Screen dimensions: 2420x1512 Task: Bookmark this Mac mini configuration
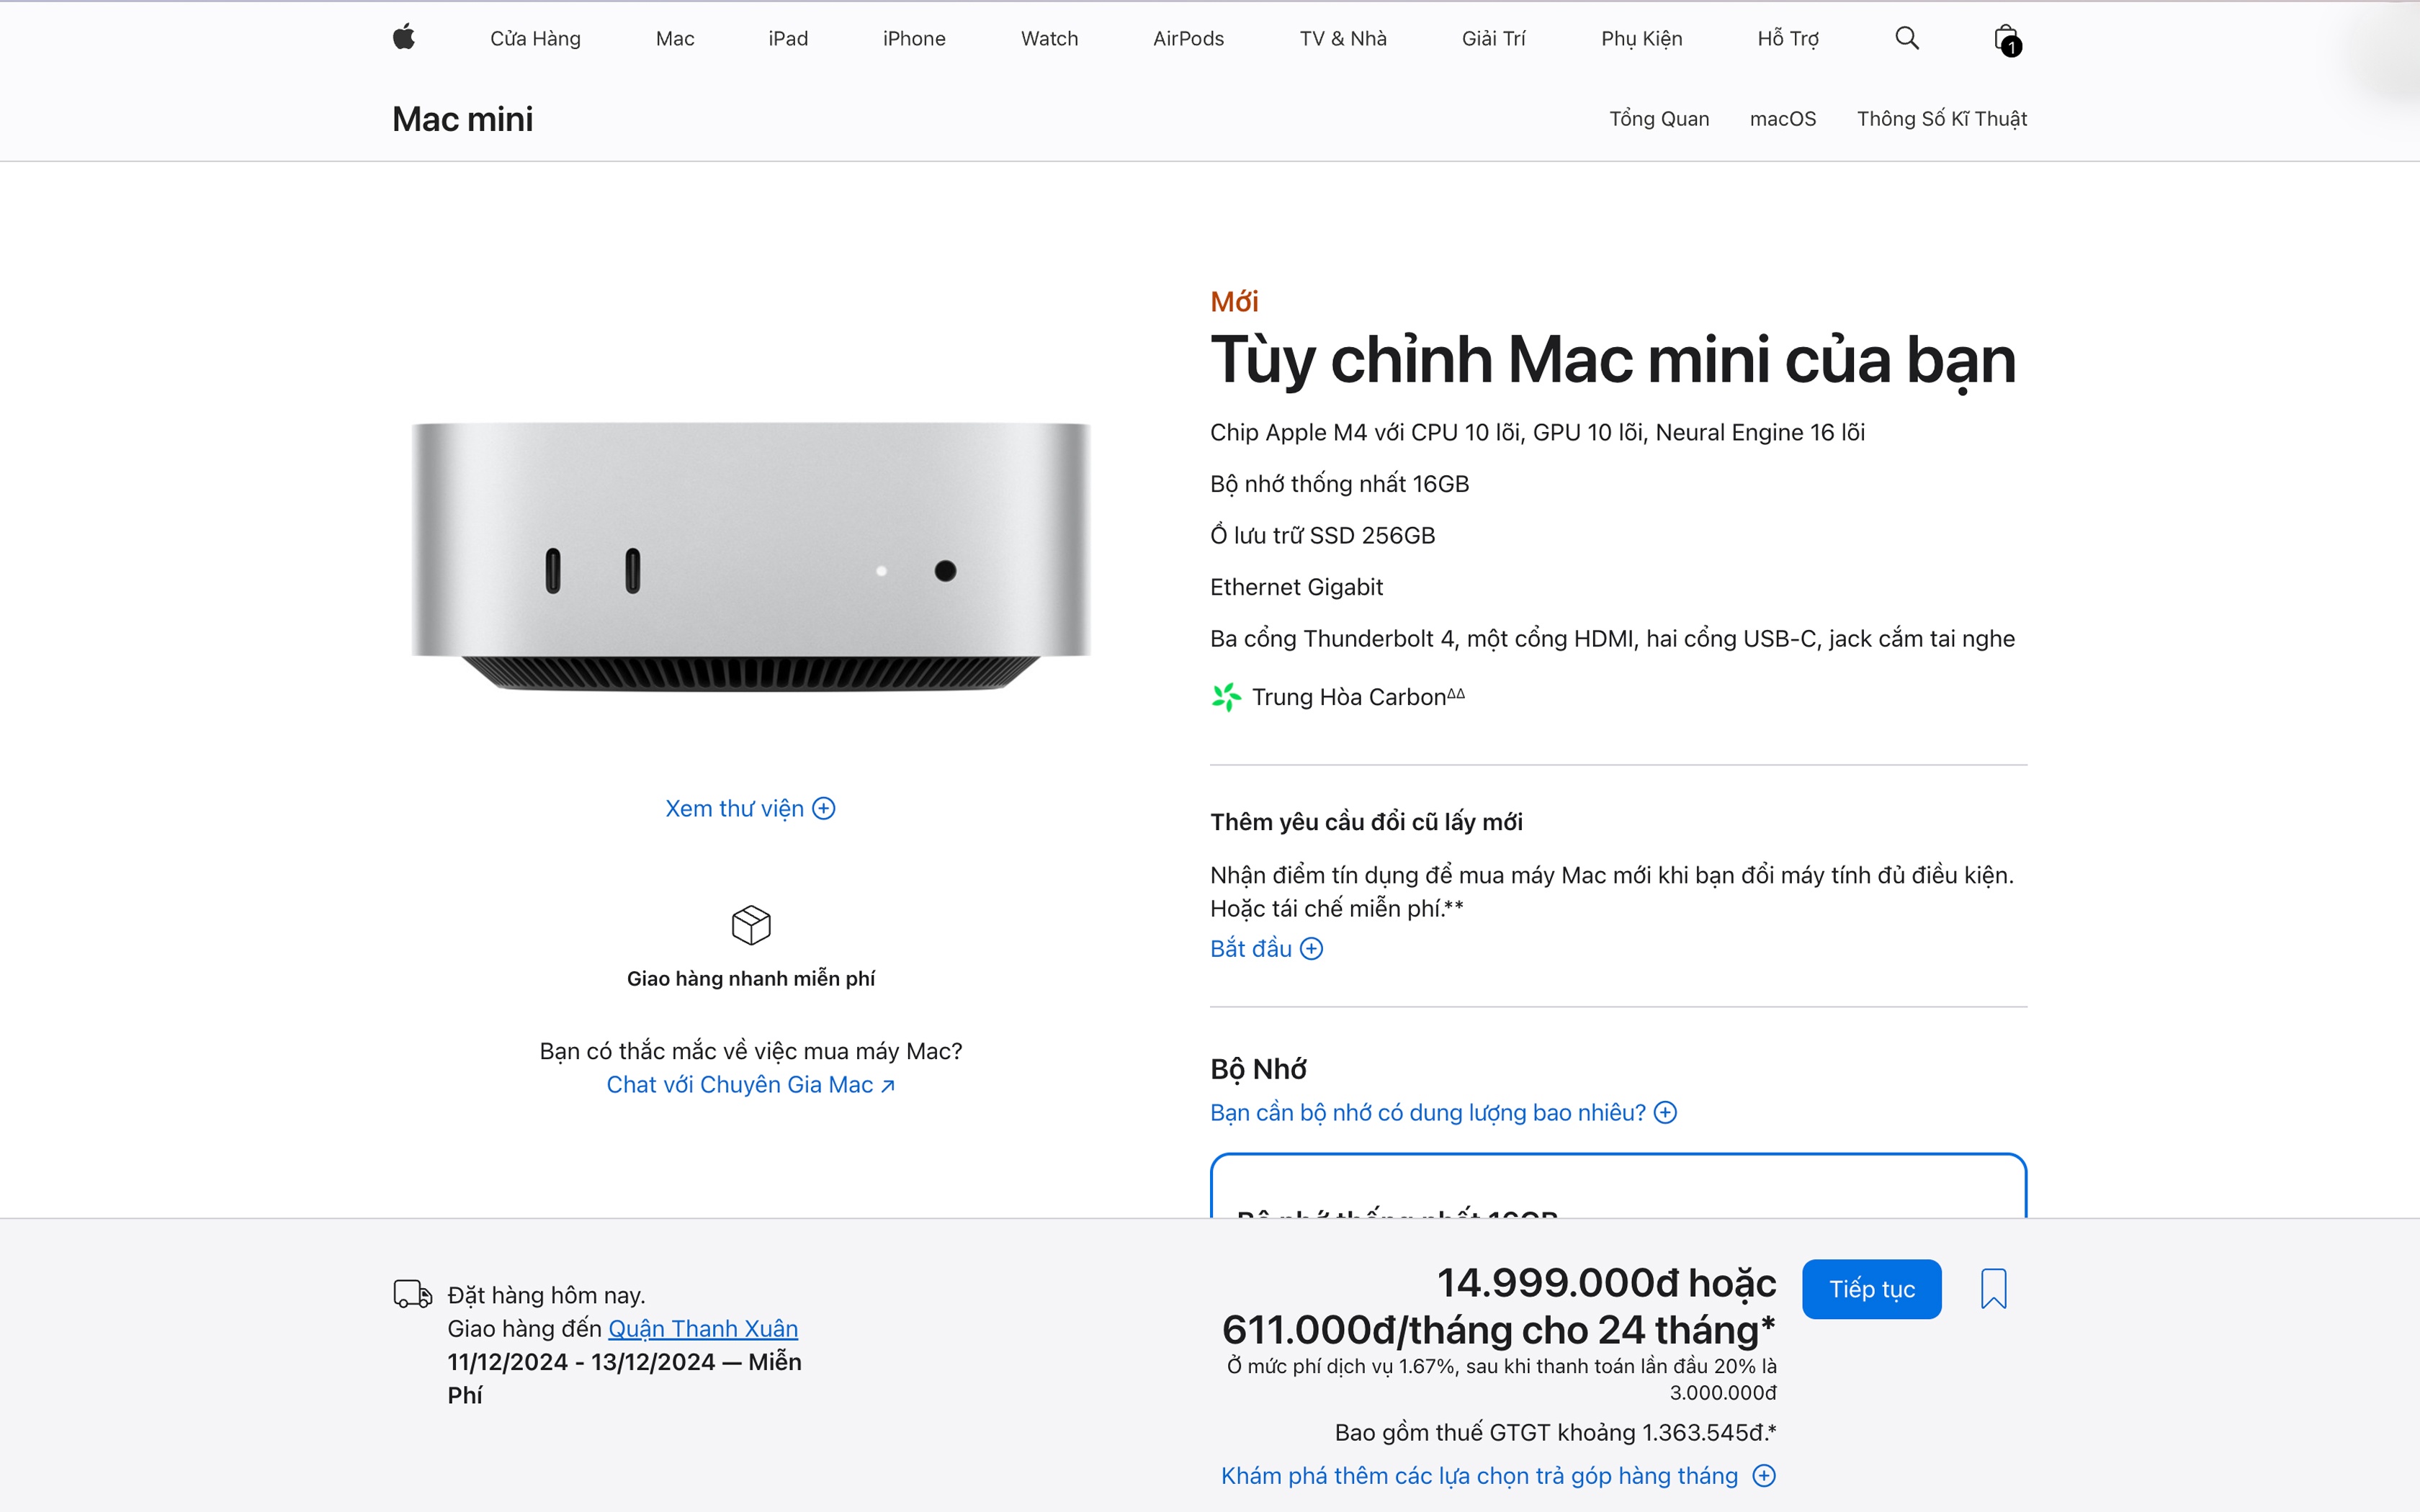[x=1994, y=1289]
